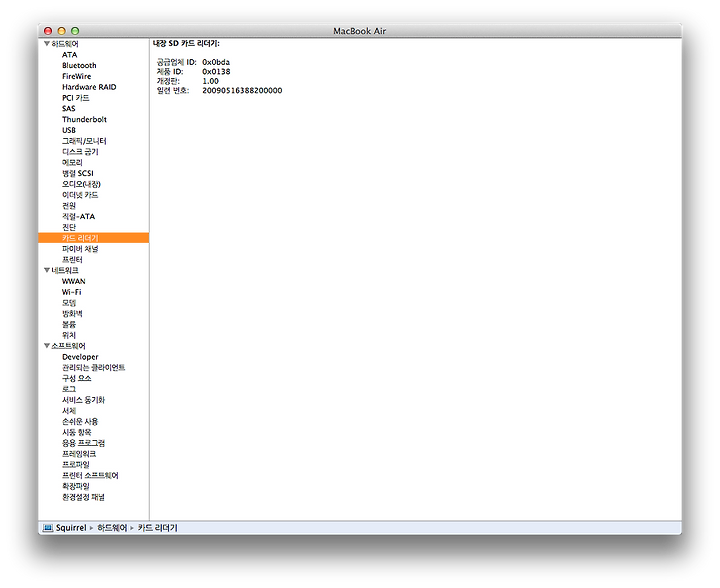
Task: Select 손쉬운 사용 item
Action: click(x=80, y=421)
